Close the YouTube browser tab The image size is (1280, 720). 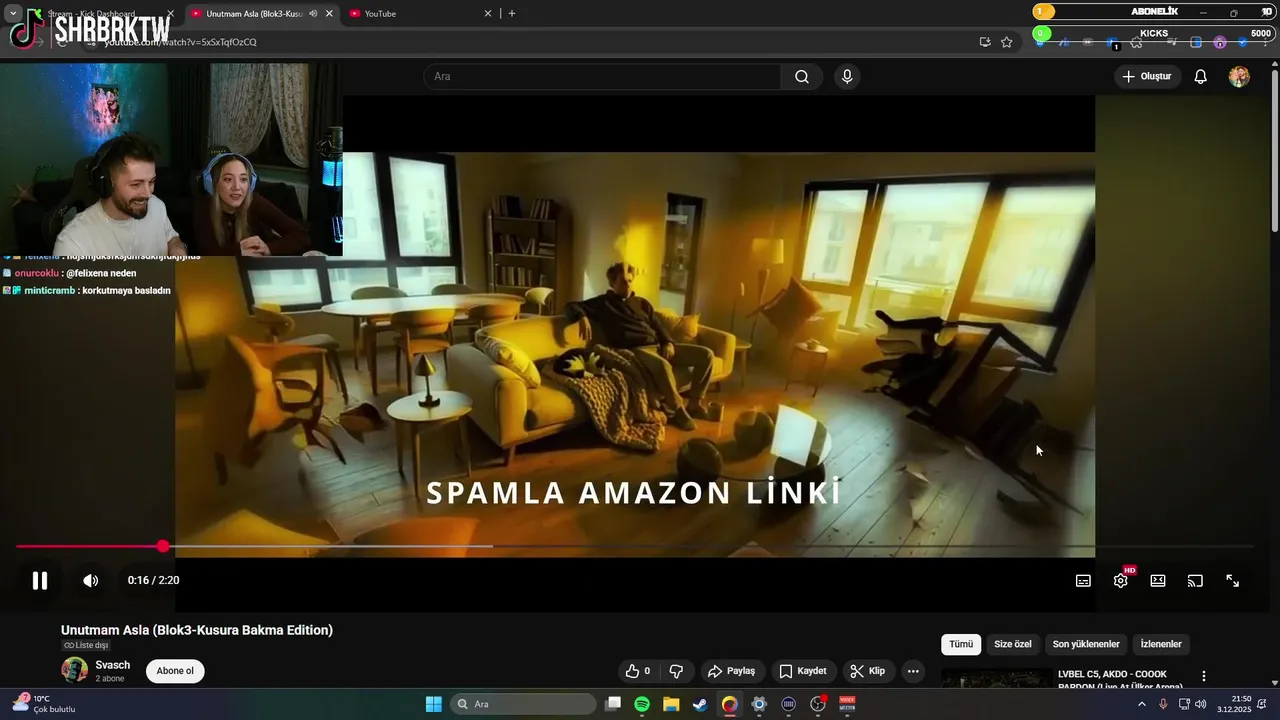pyautogui.click(x=488, y=14)
